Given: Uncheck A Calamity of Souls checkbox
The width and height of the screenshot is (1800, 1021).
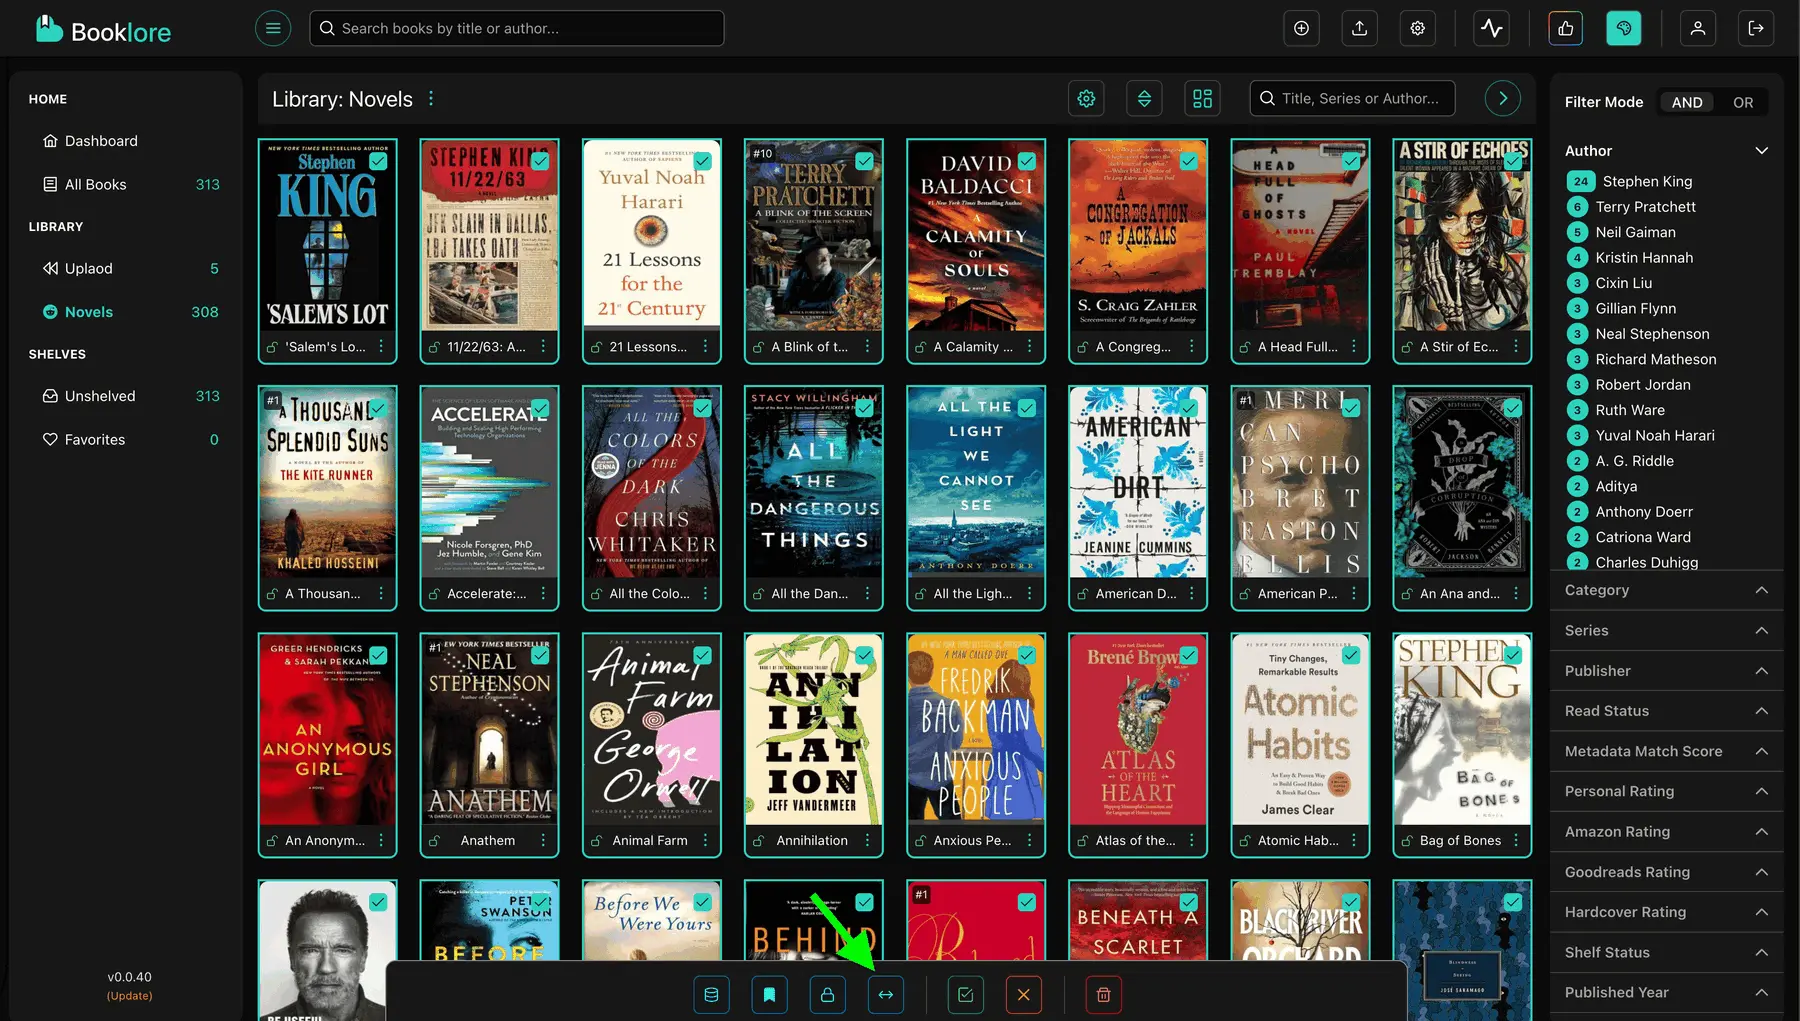Looking at the screenshot, I should tap(1027, 161).
